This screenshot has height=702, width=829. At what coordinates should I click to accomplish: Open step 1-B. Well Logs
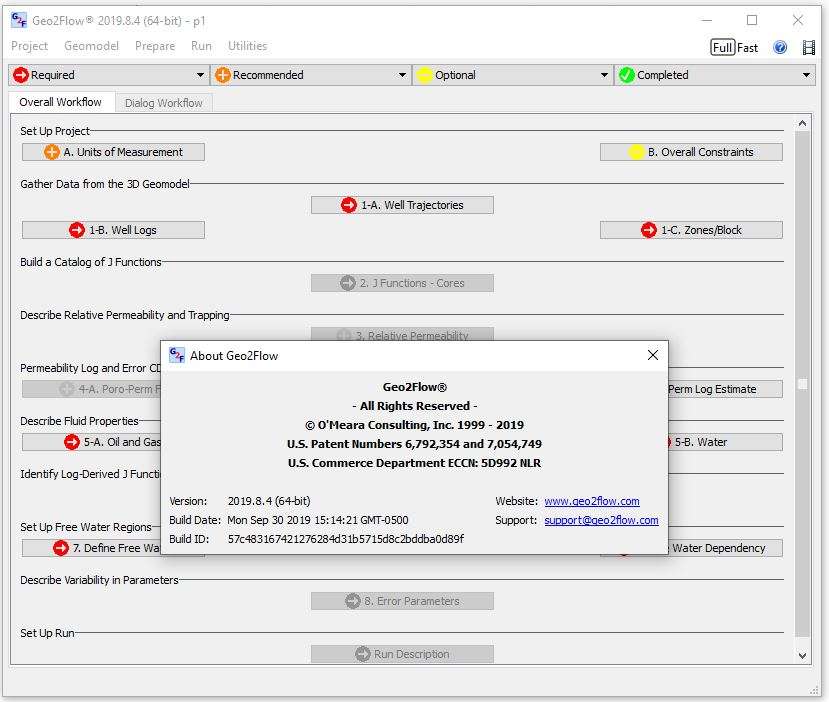click(x=113, y=230)
